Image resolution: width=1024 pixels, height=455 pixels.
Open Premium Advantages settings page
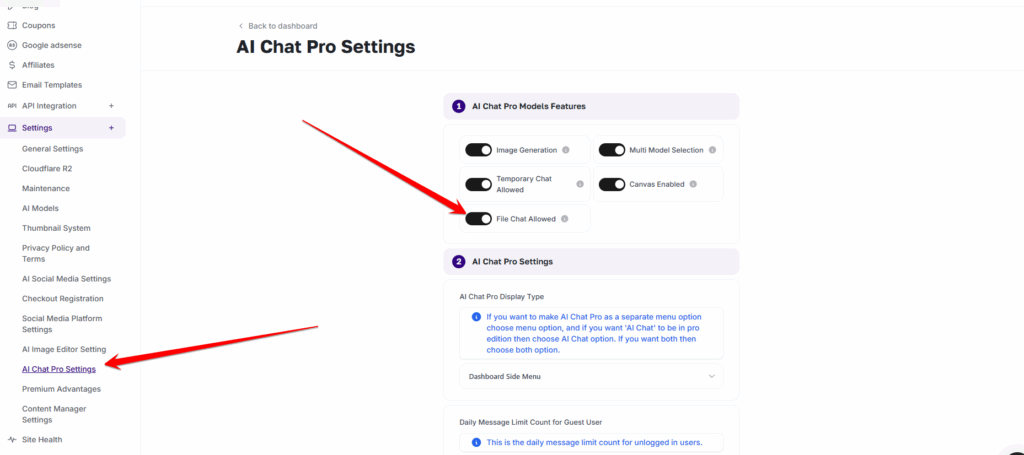(x=61, y=389)
